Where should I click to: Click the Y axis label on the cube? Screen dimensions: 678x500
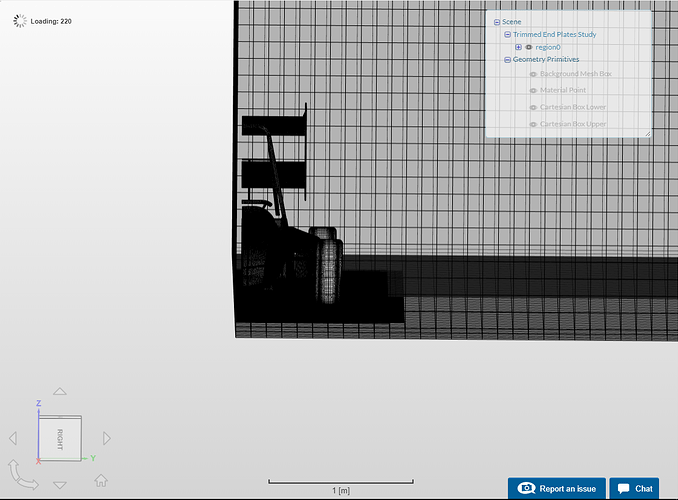click(93, 458)
